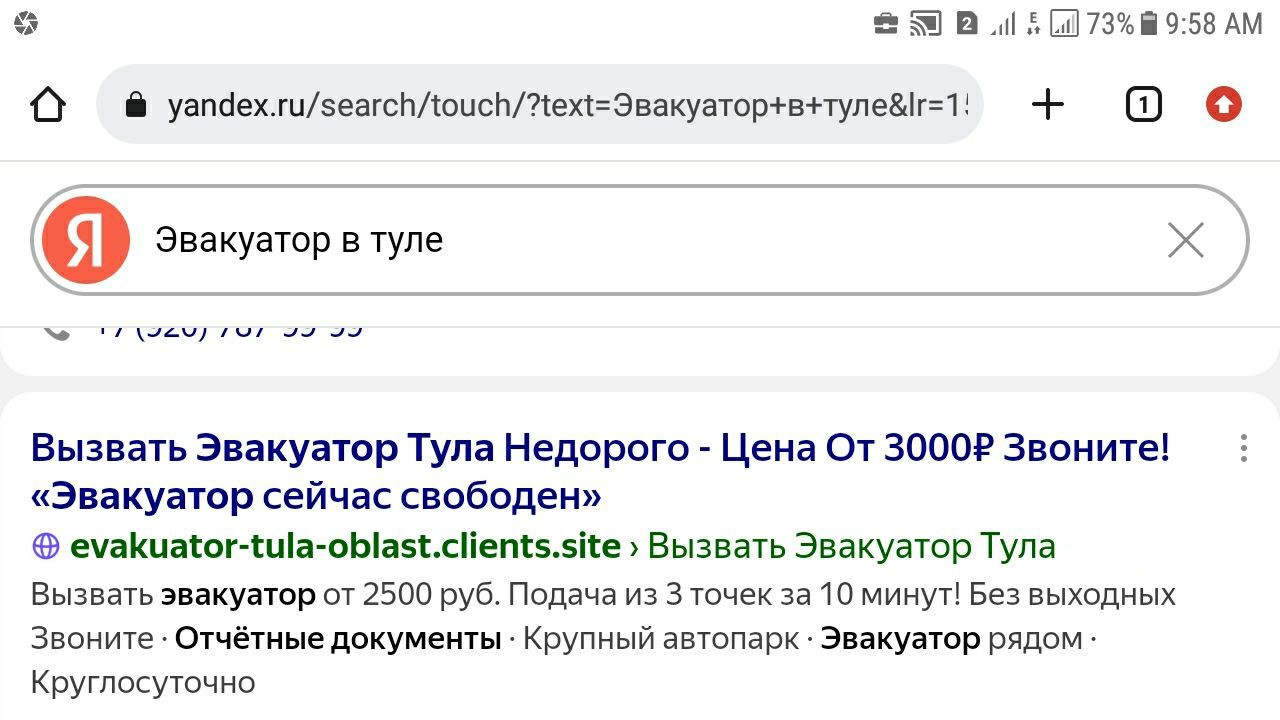This screenshot has height=720, width=1280.
Task: Tap the browser home icon
Action: click(x=48, y=104)
